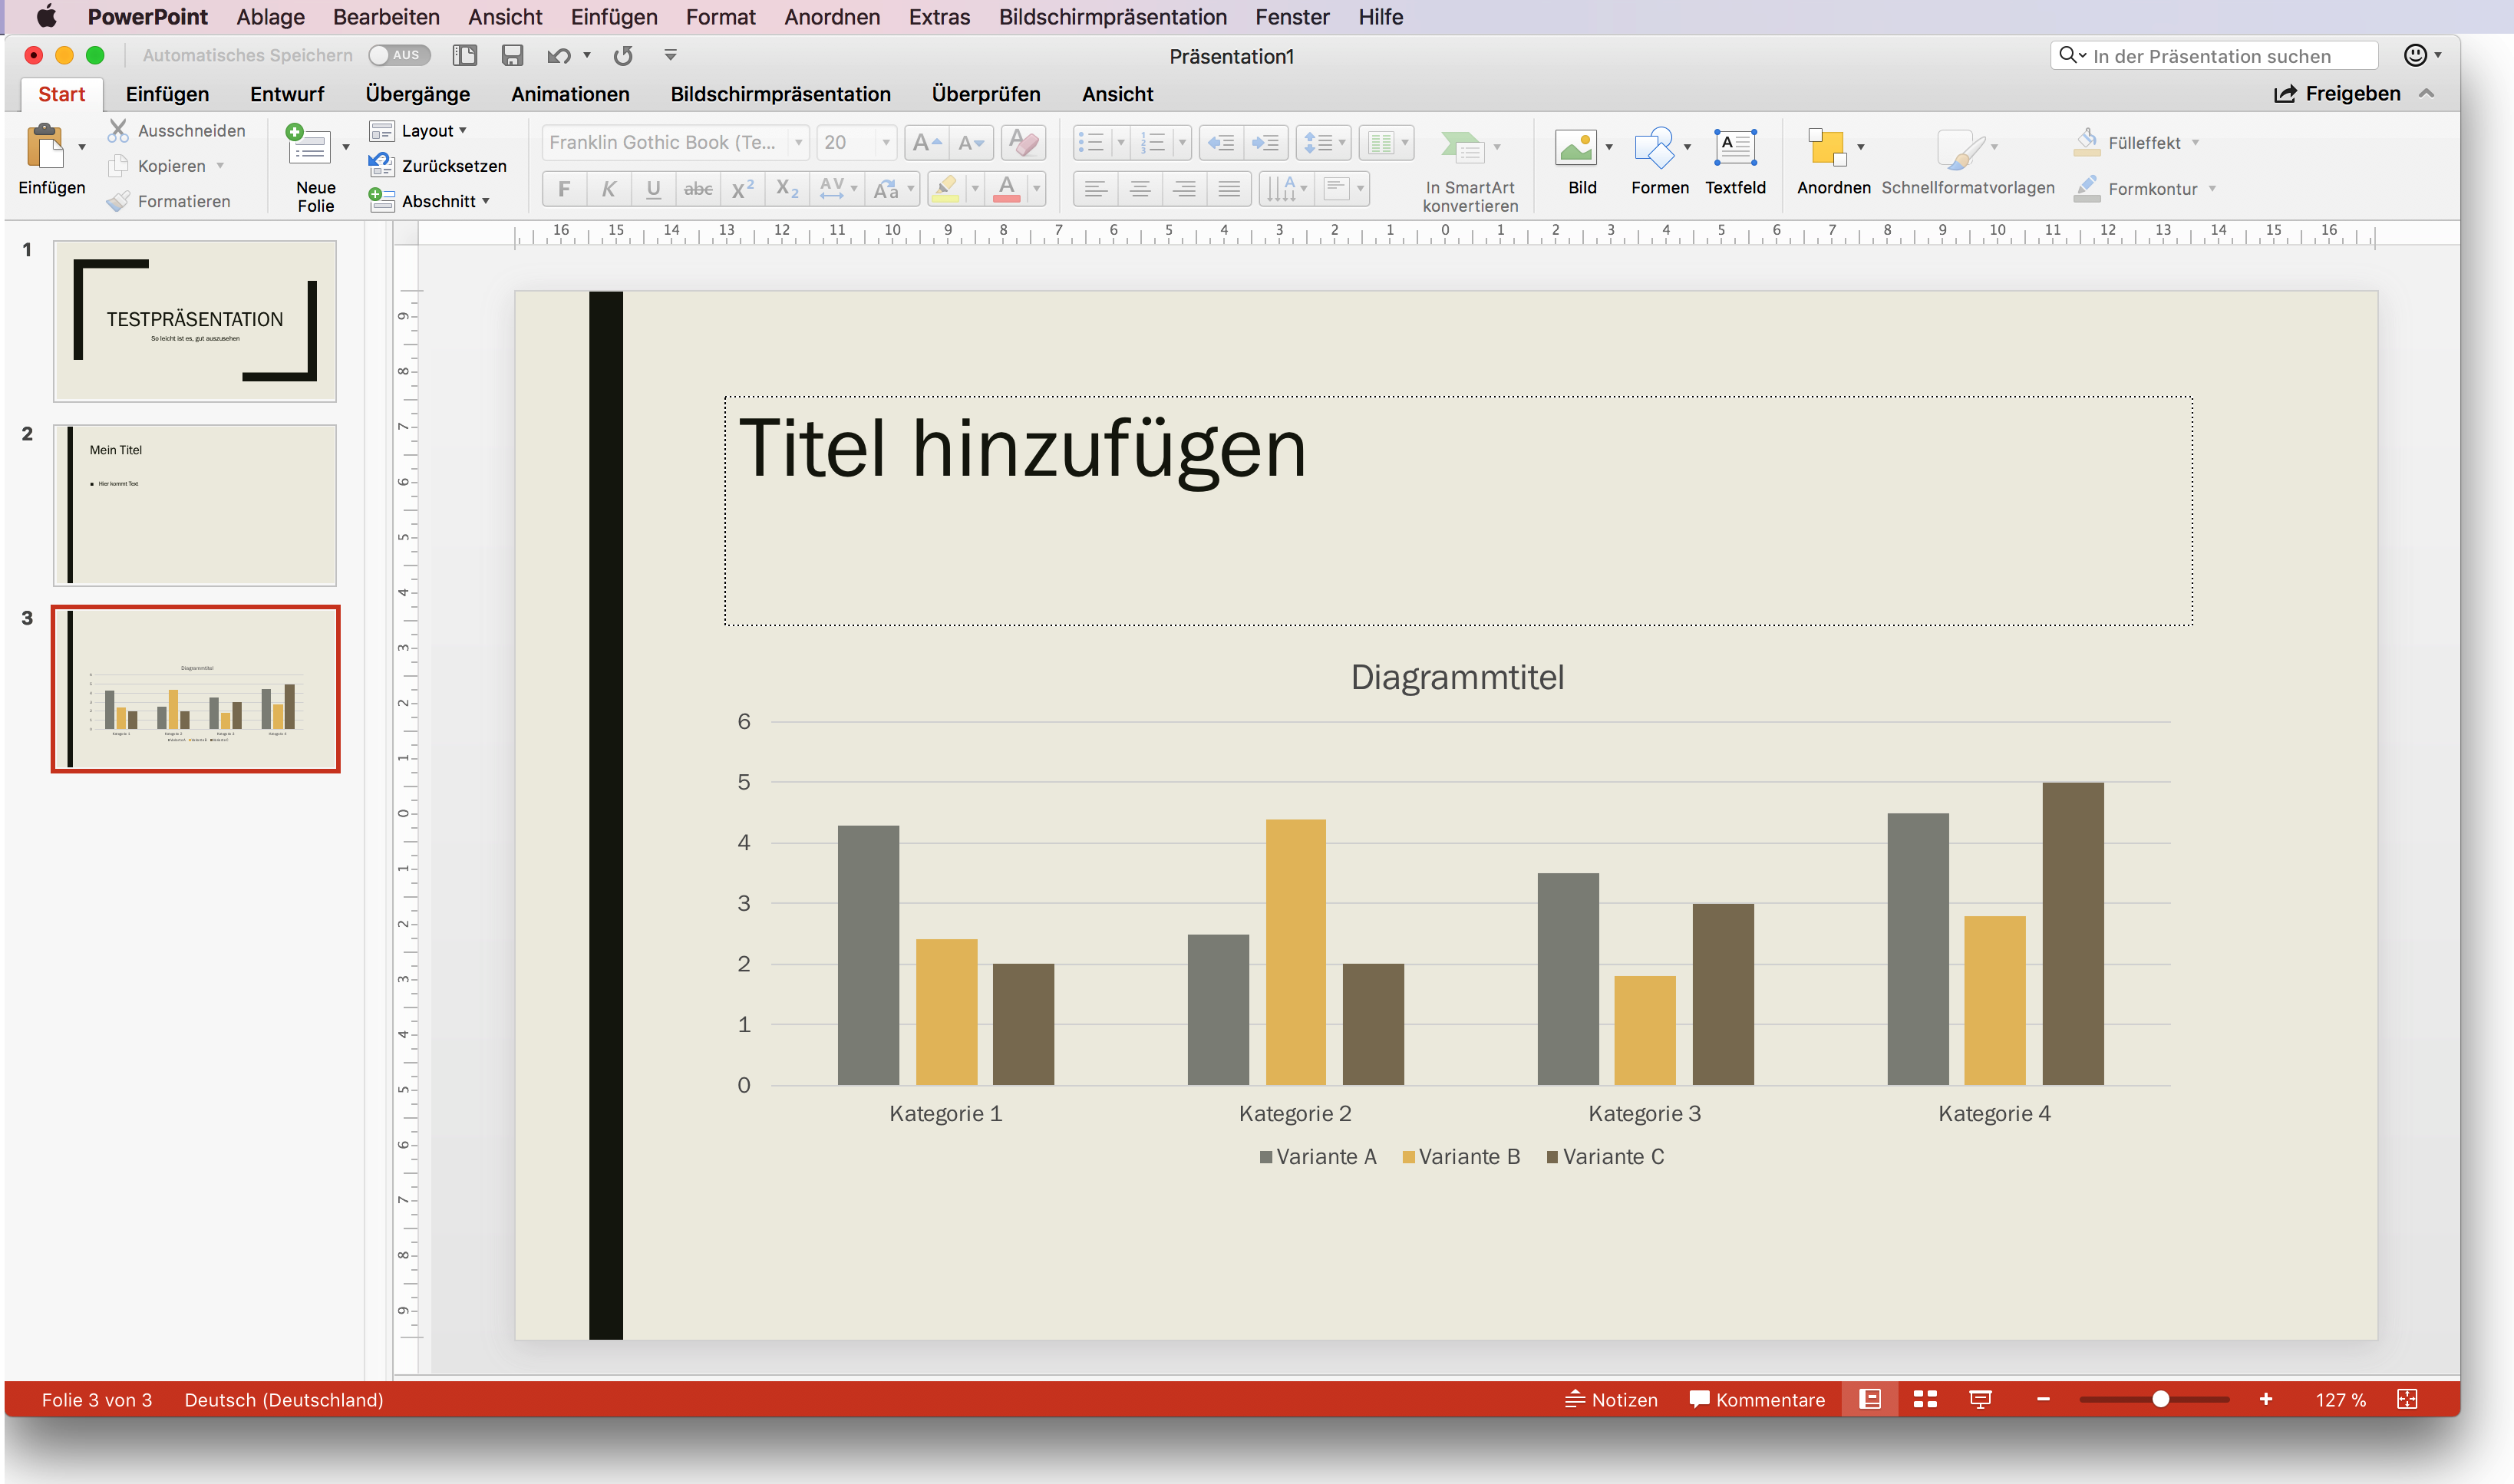Expand the Schnellformatvorlagen gallery
Viewport: 2514px width, 1484px height.
point(1994,147)
